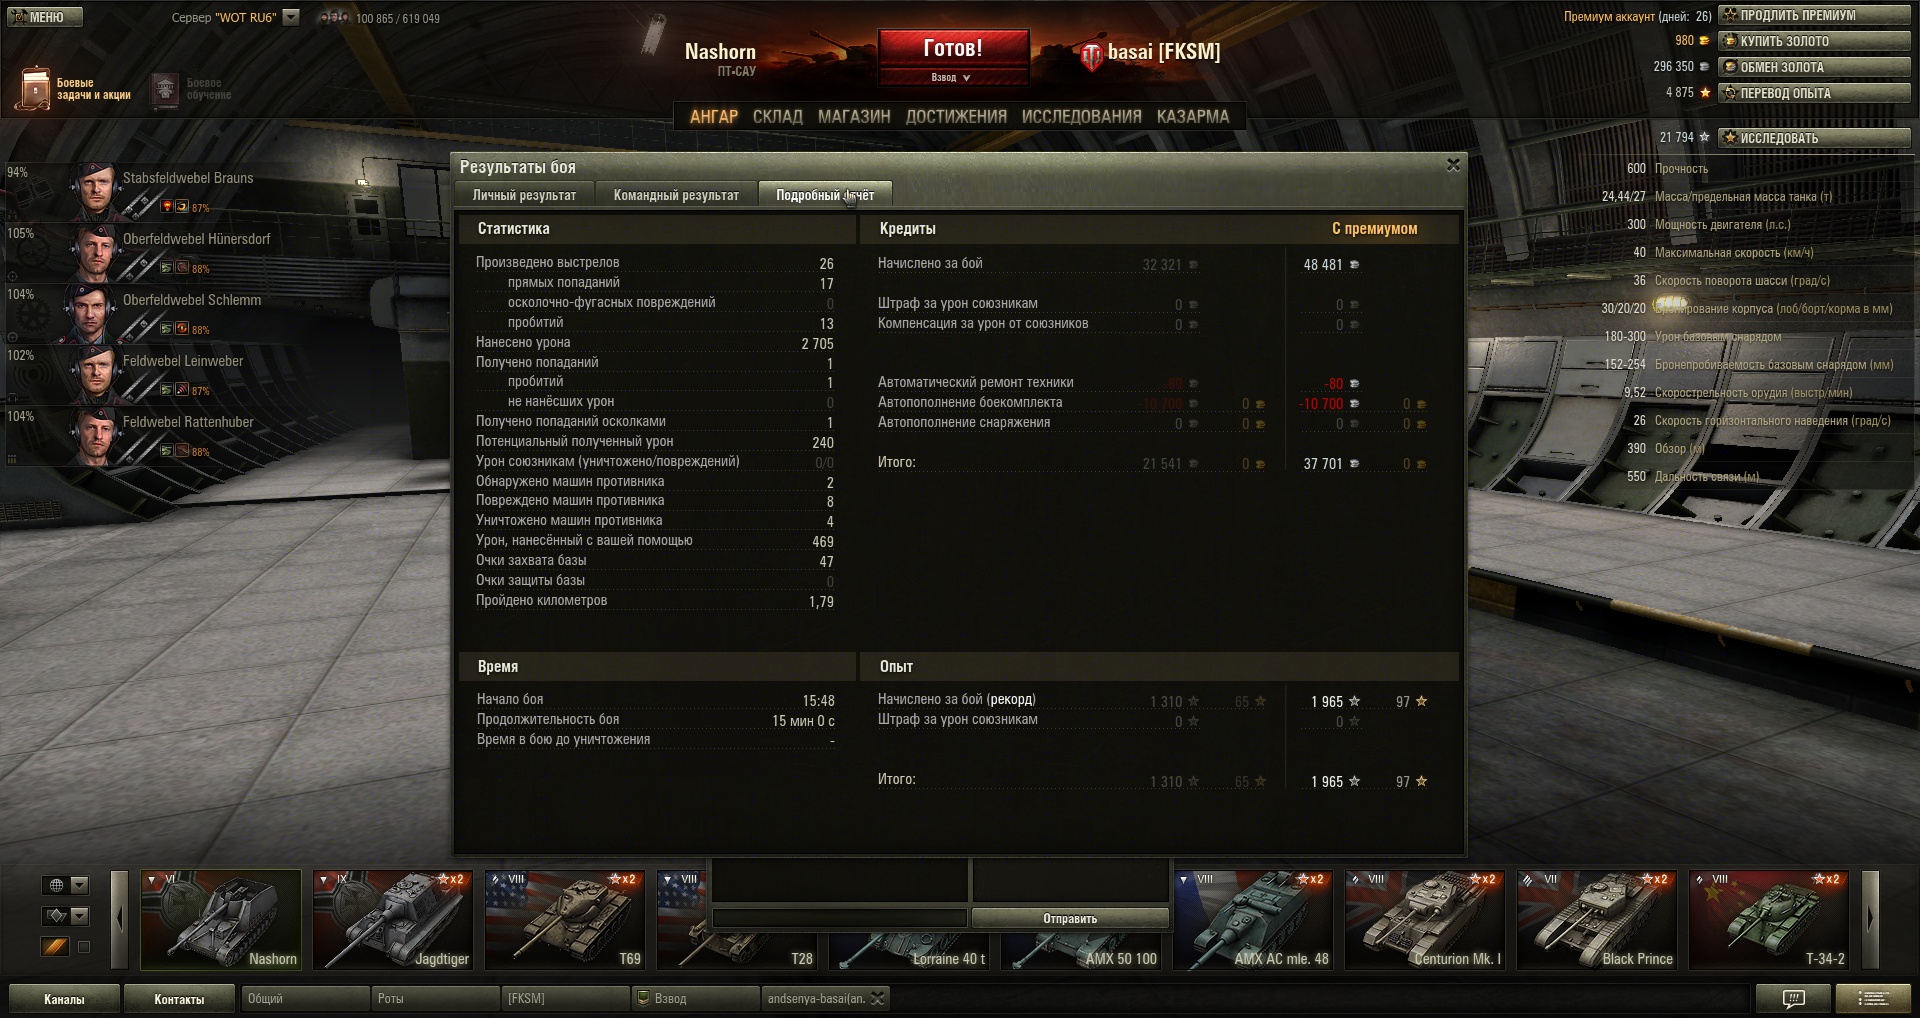Screen dimensions: 1920x1018
Task: Select the Nashorn tank thumbnail
Action: coord(221,920)
